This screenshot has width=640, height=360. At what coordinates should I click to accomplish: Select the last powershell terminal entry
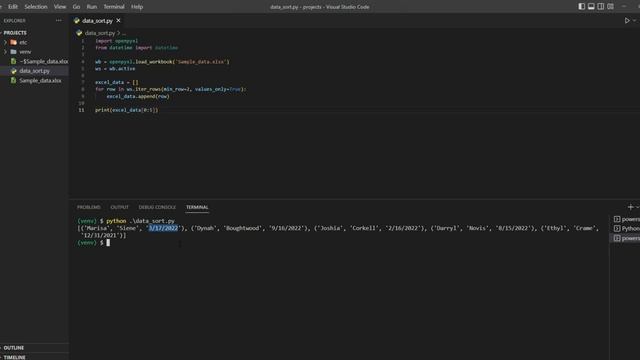tap(627, 238)
